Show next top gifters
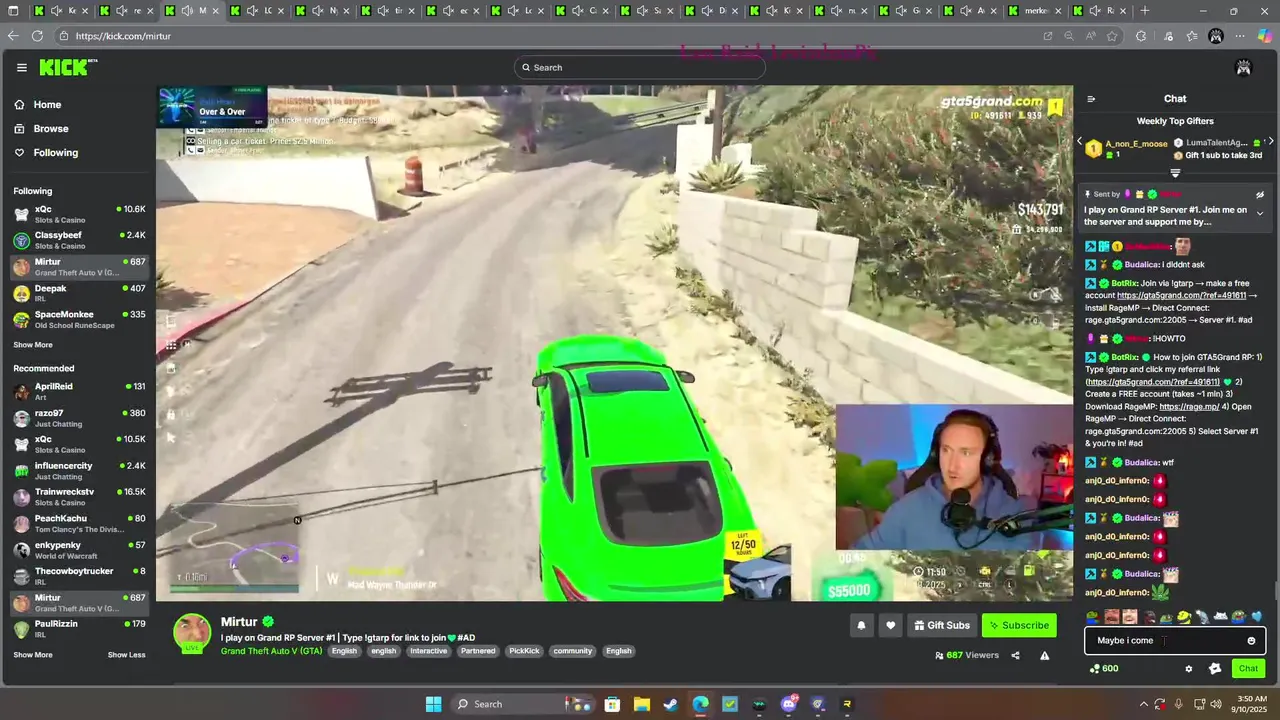The height and width of the screenshot is (720, 1280). (1271, 143)
